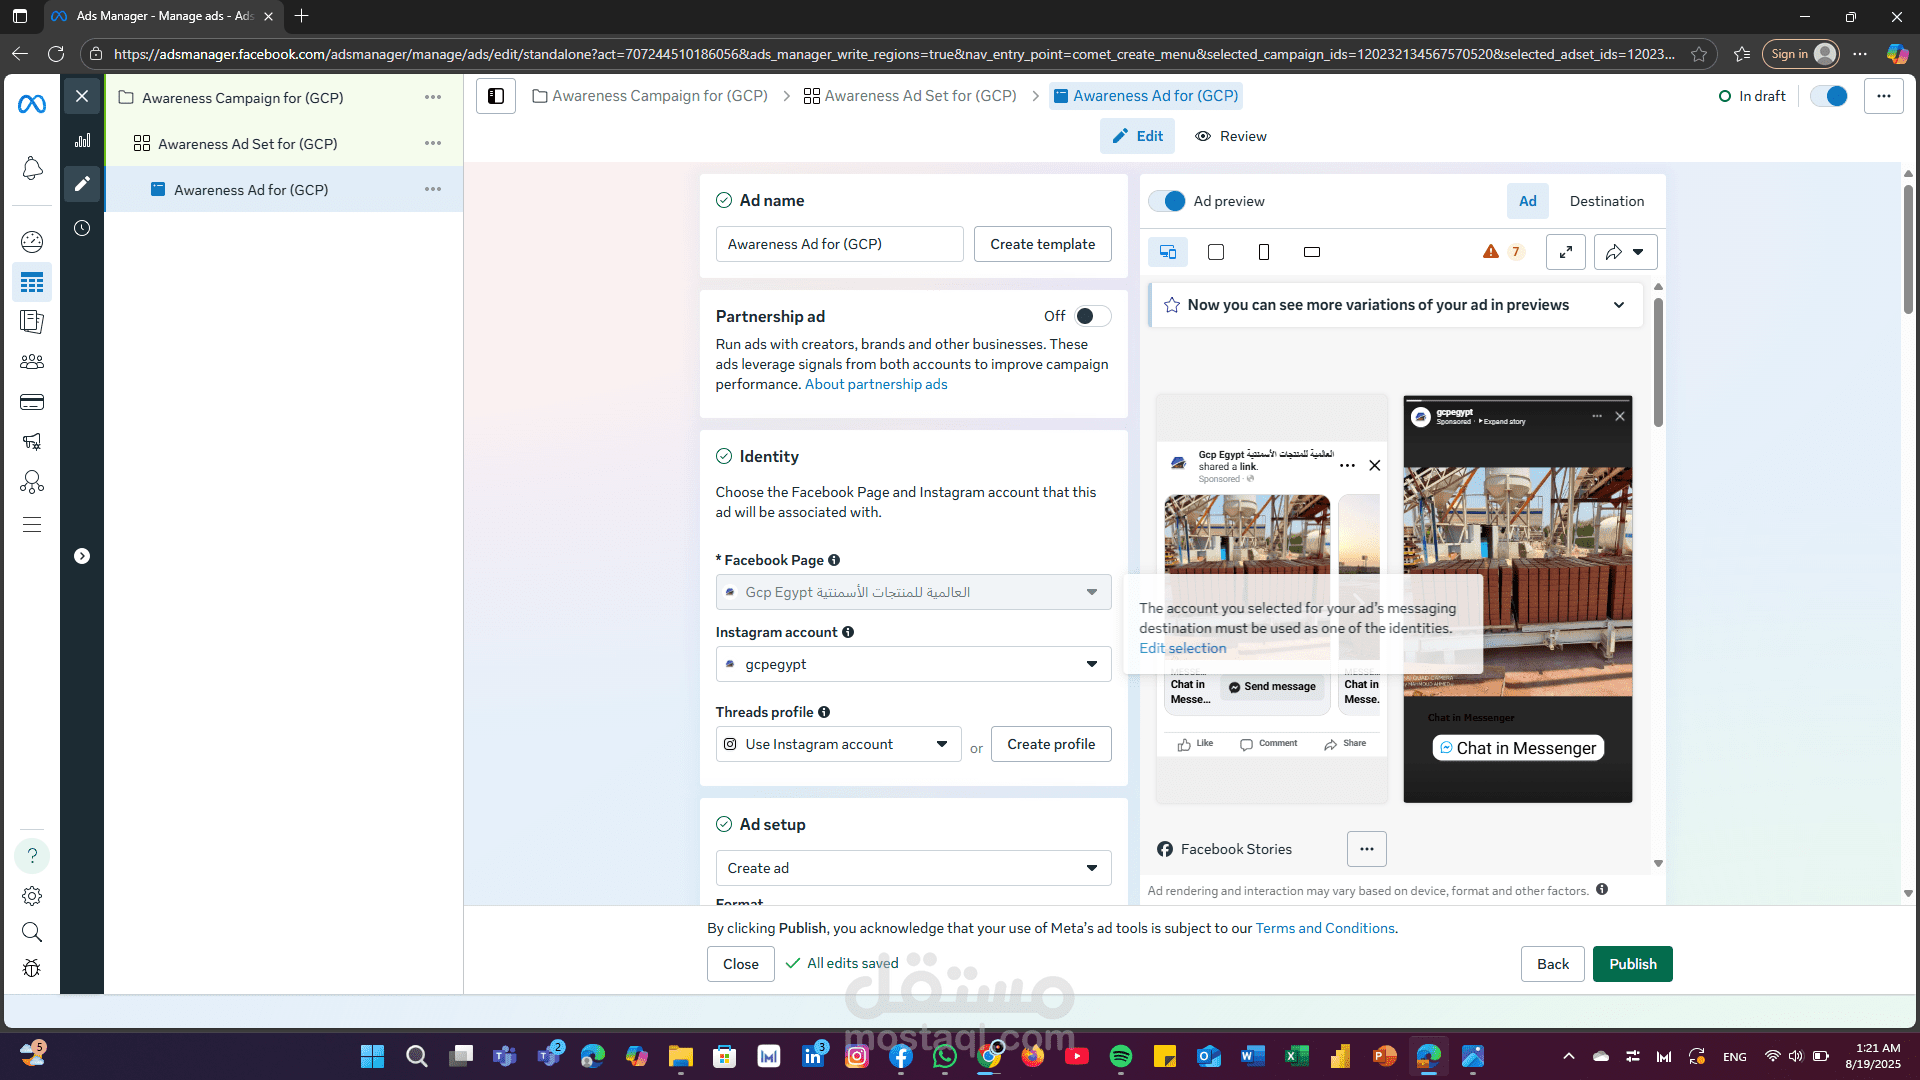Click the Back button
This screenshot has width=1920, height=1080.
pos(1553,964)
